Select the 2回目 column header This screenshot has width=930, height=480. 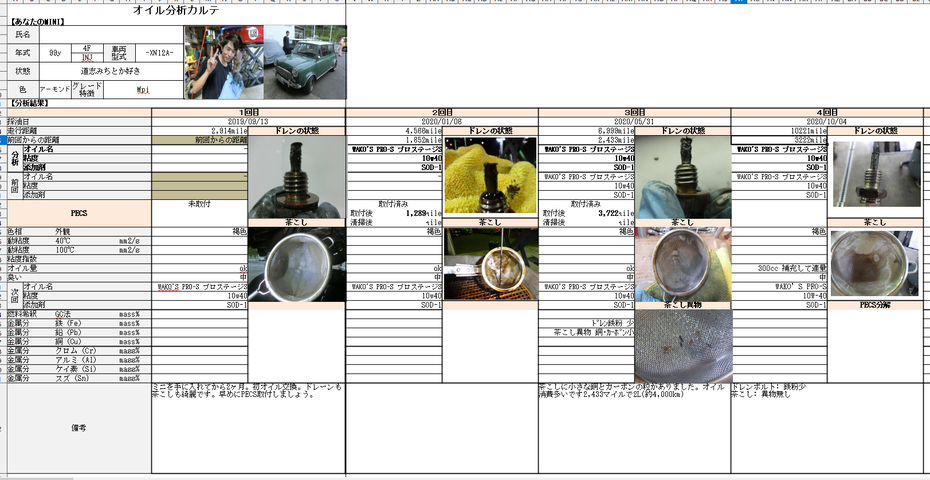pyautogui.click(x=442, y=112)
